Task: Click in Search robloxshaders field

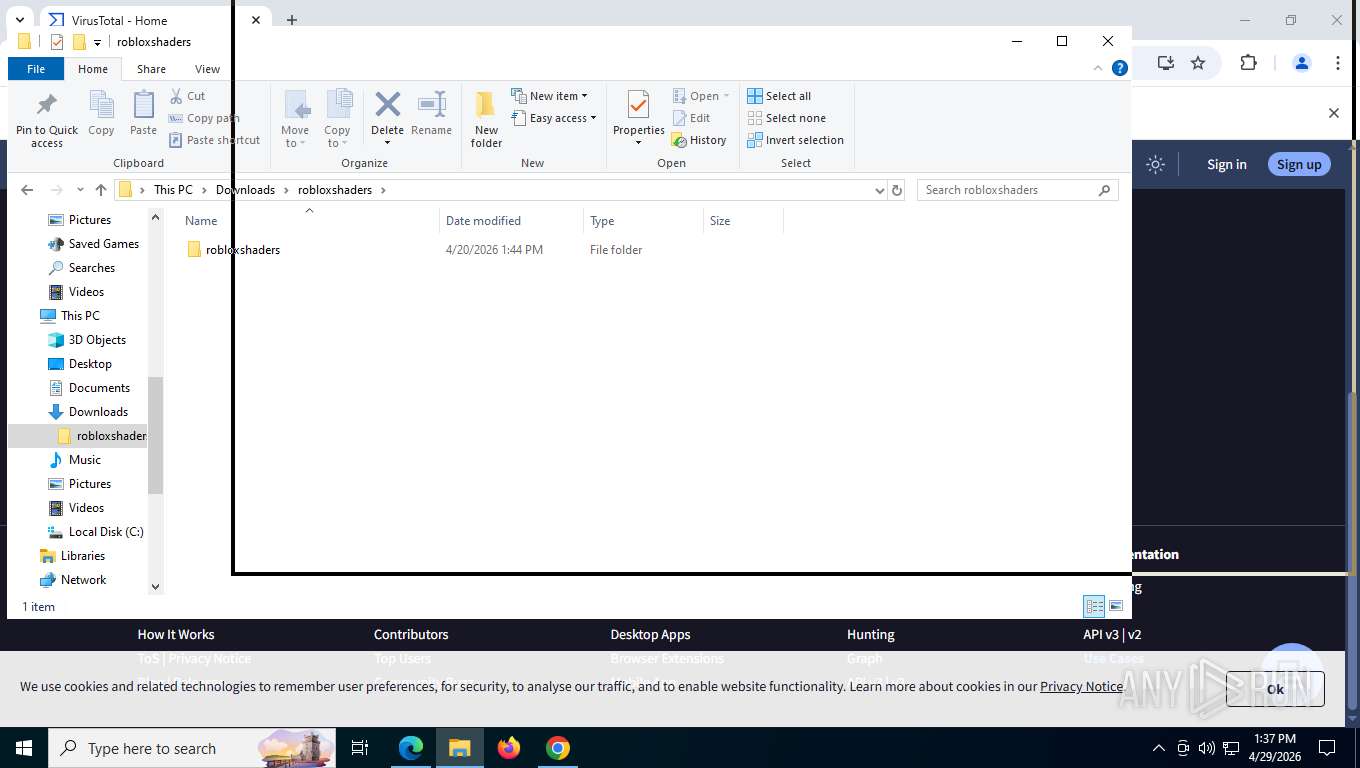Action: tap(1017, 190)
